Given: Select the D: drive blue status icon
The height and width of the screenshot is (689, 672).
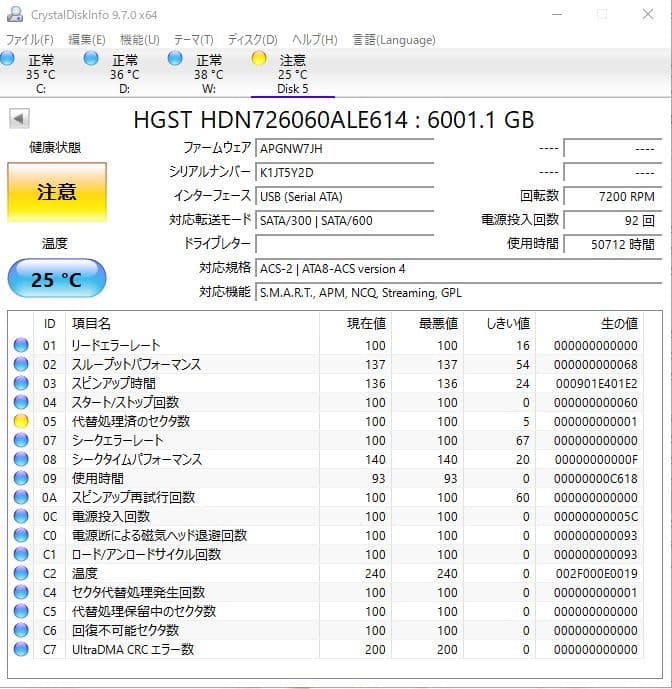Looking at the screenshot, I should 91,58.
